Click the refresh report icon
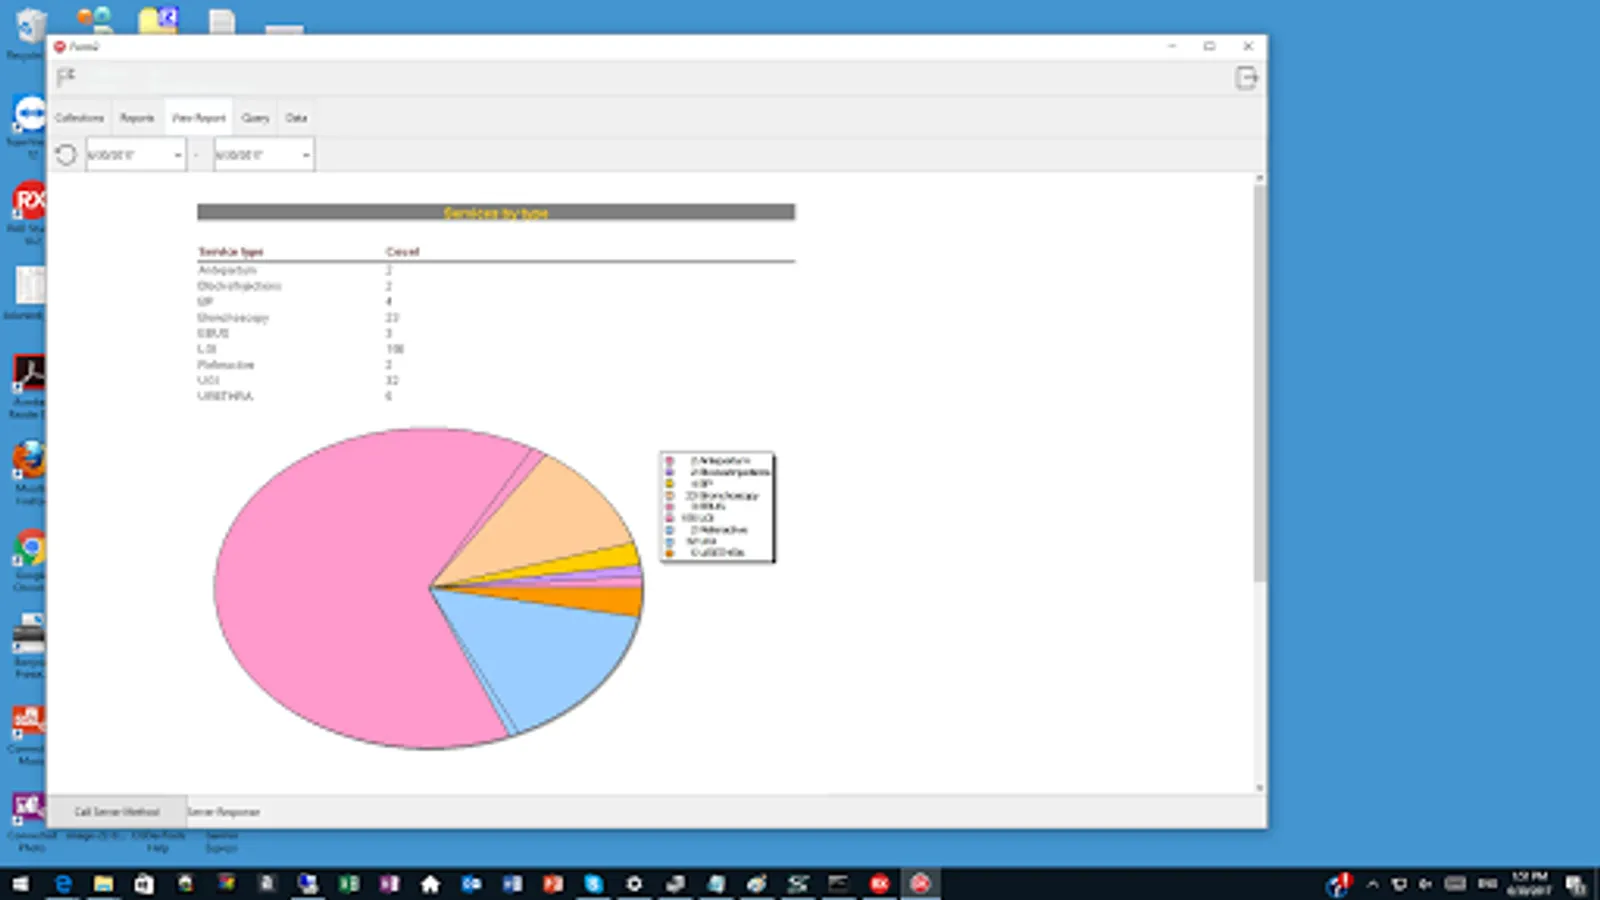The image size is (1600, 900). pos(66,154)
